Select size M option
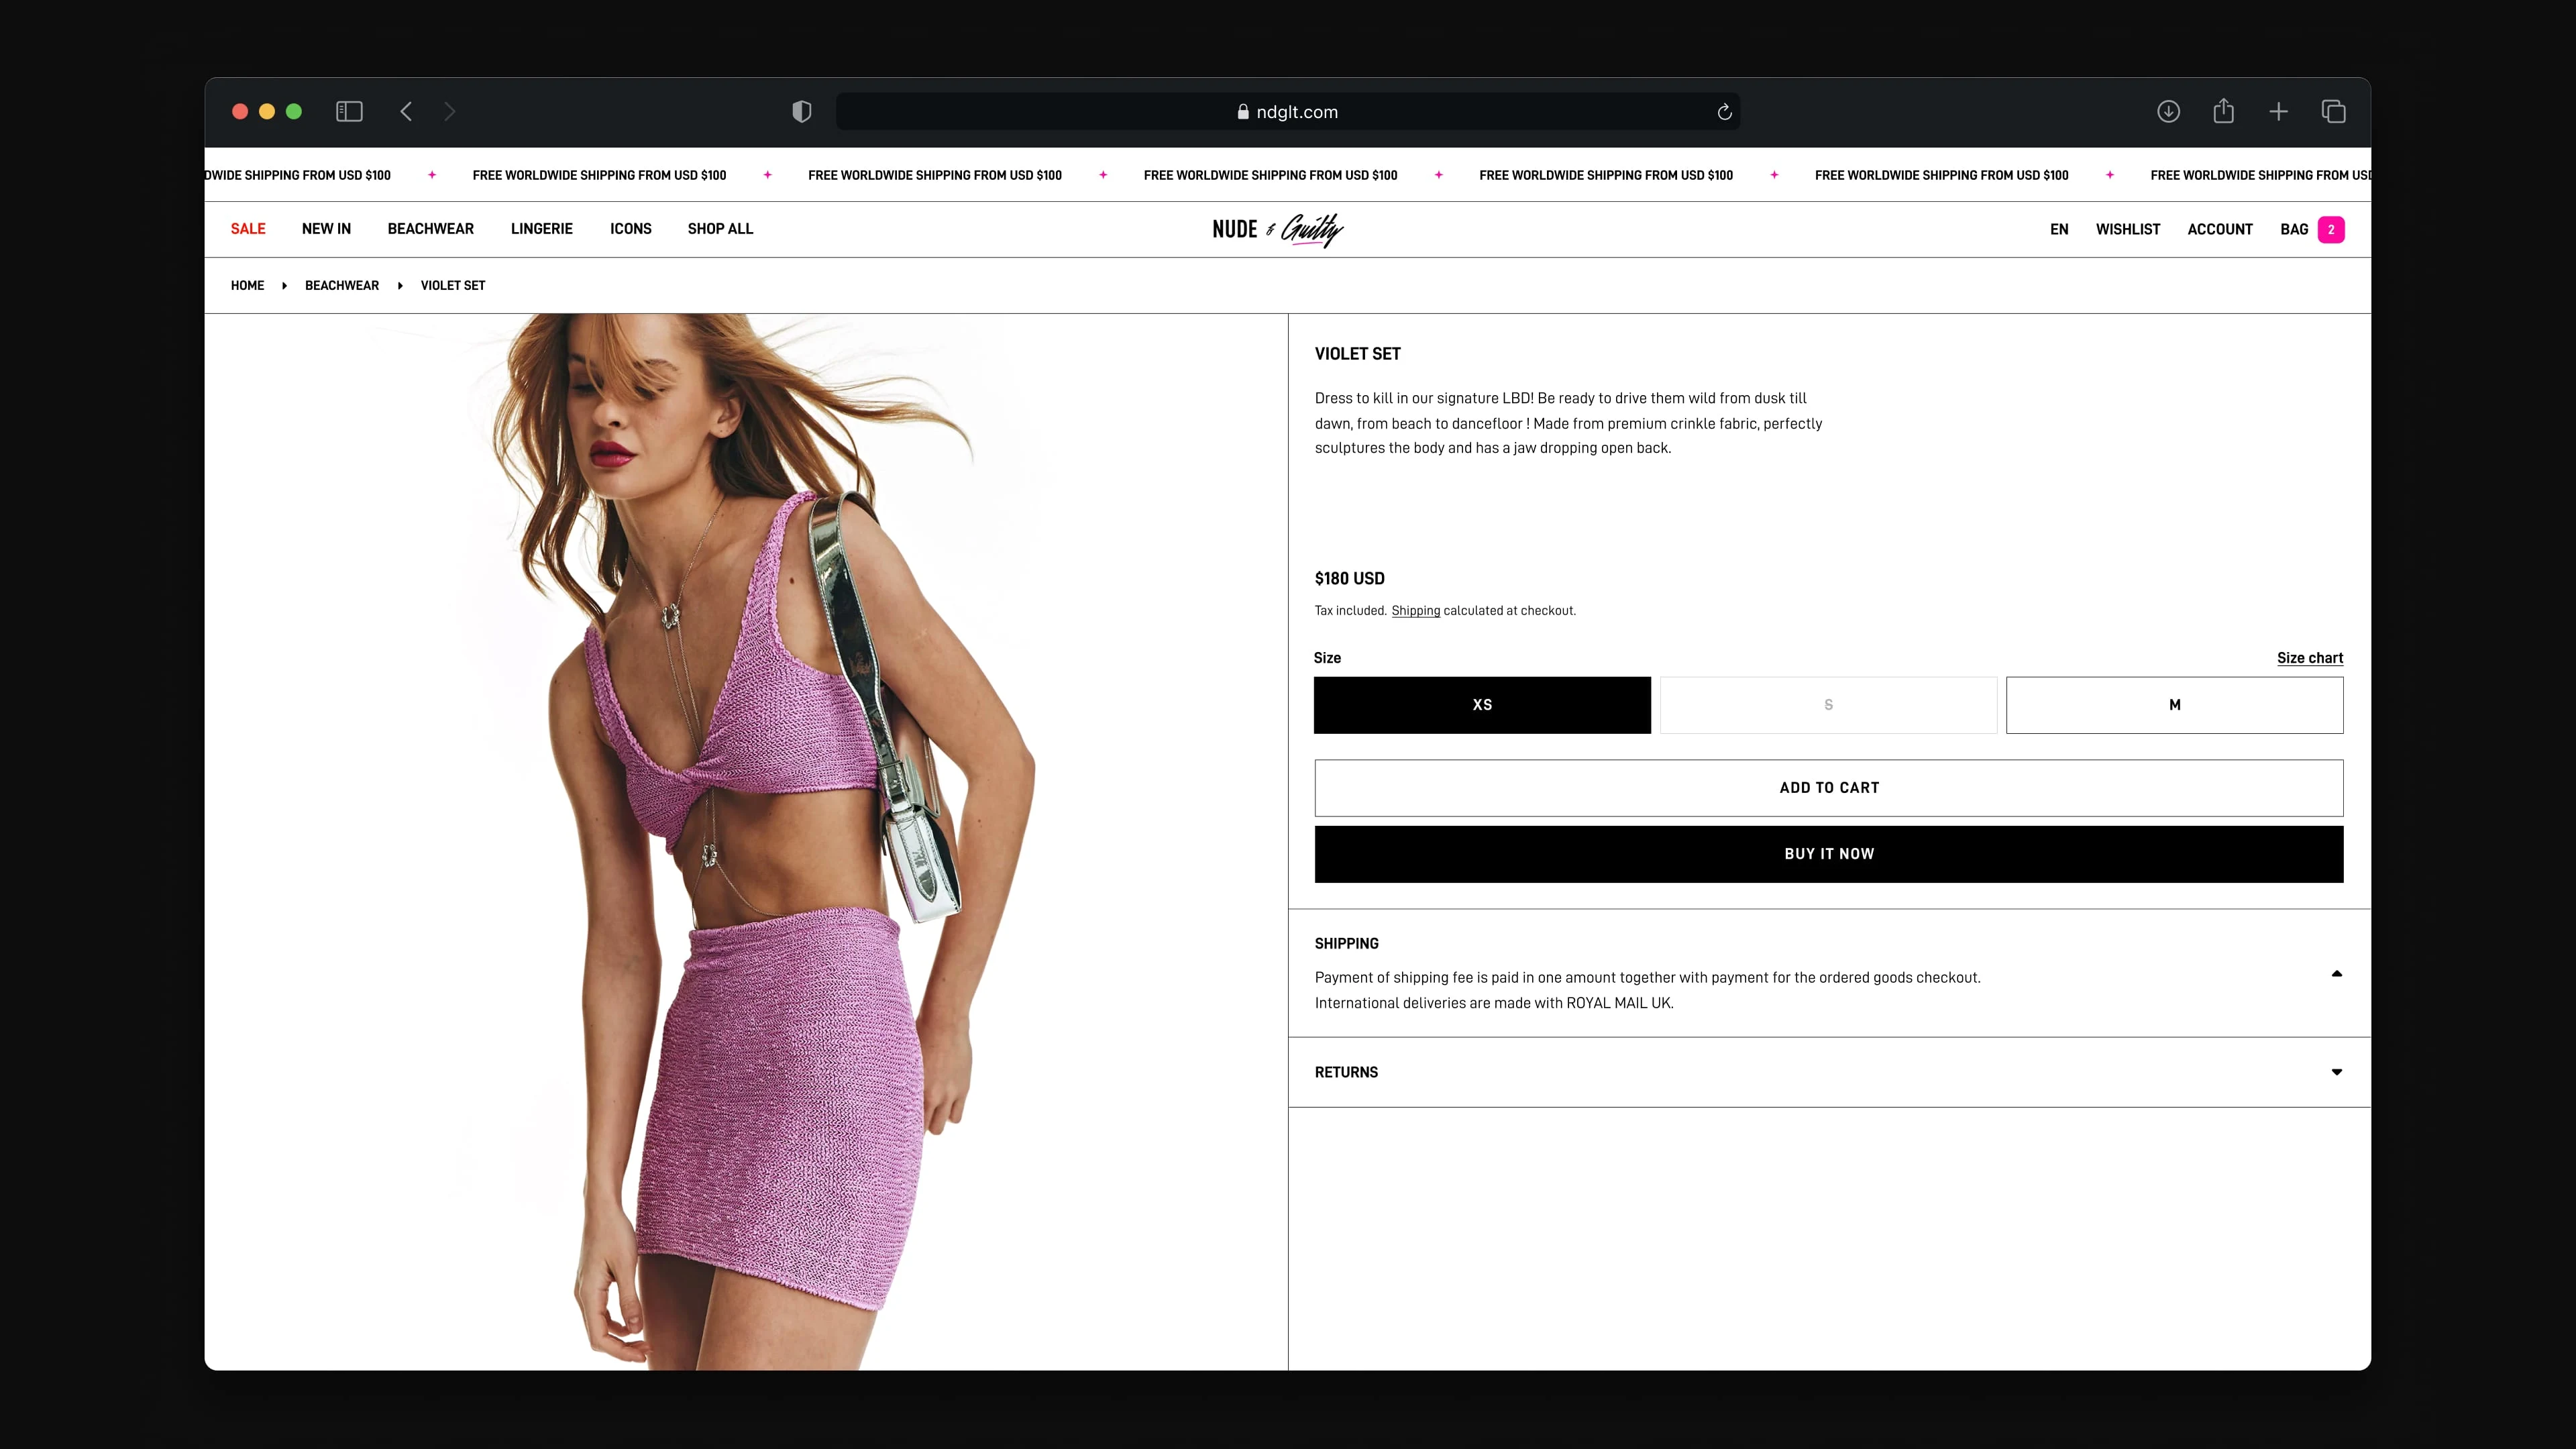 point(2174,705)
